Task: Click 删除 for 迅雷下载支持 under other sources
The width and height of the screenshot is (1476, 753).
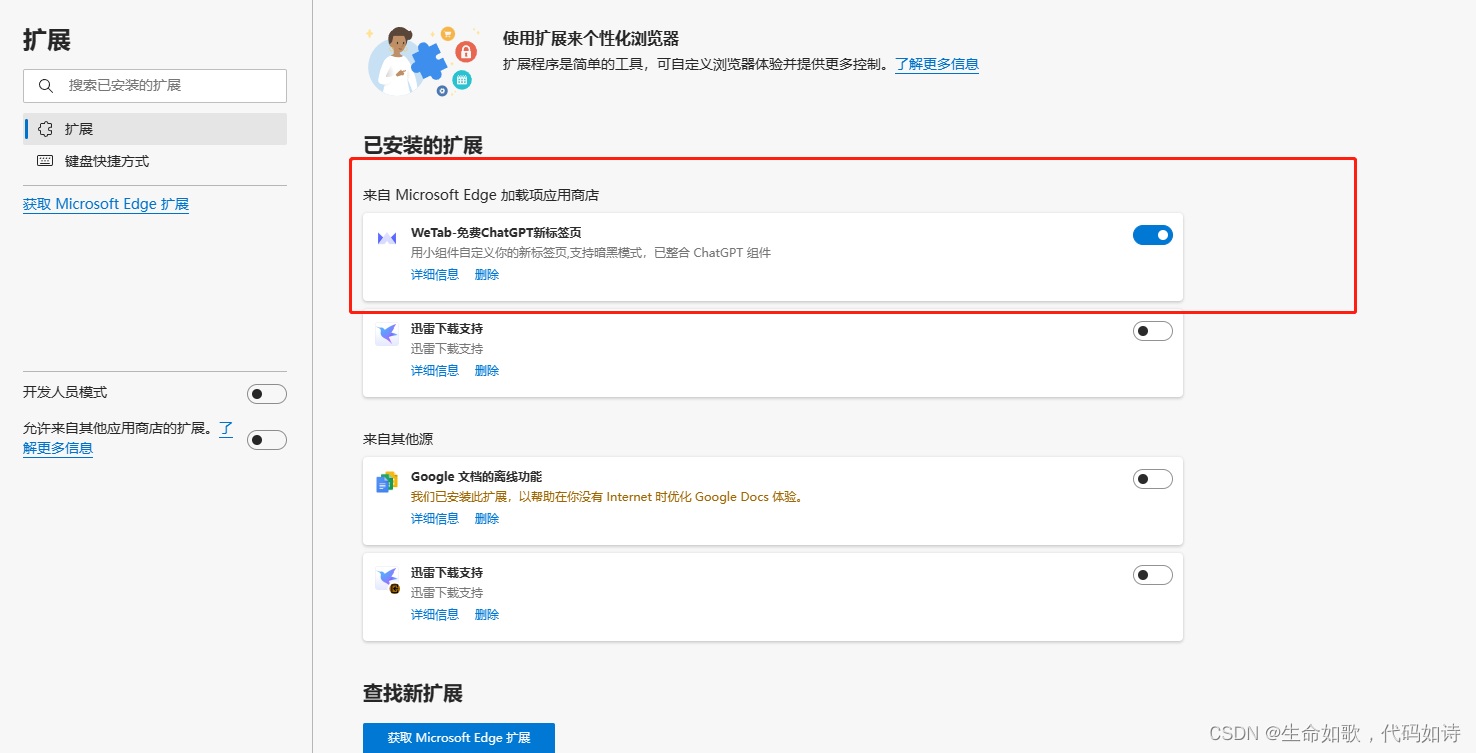Action: (487, 615)
